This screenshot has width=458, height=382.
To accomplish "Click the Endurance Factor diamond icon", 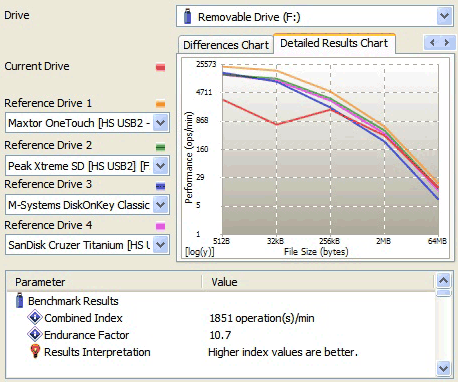I will point(35,334).
